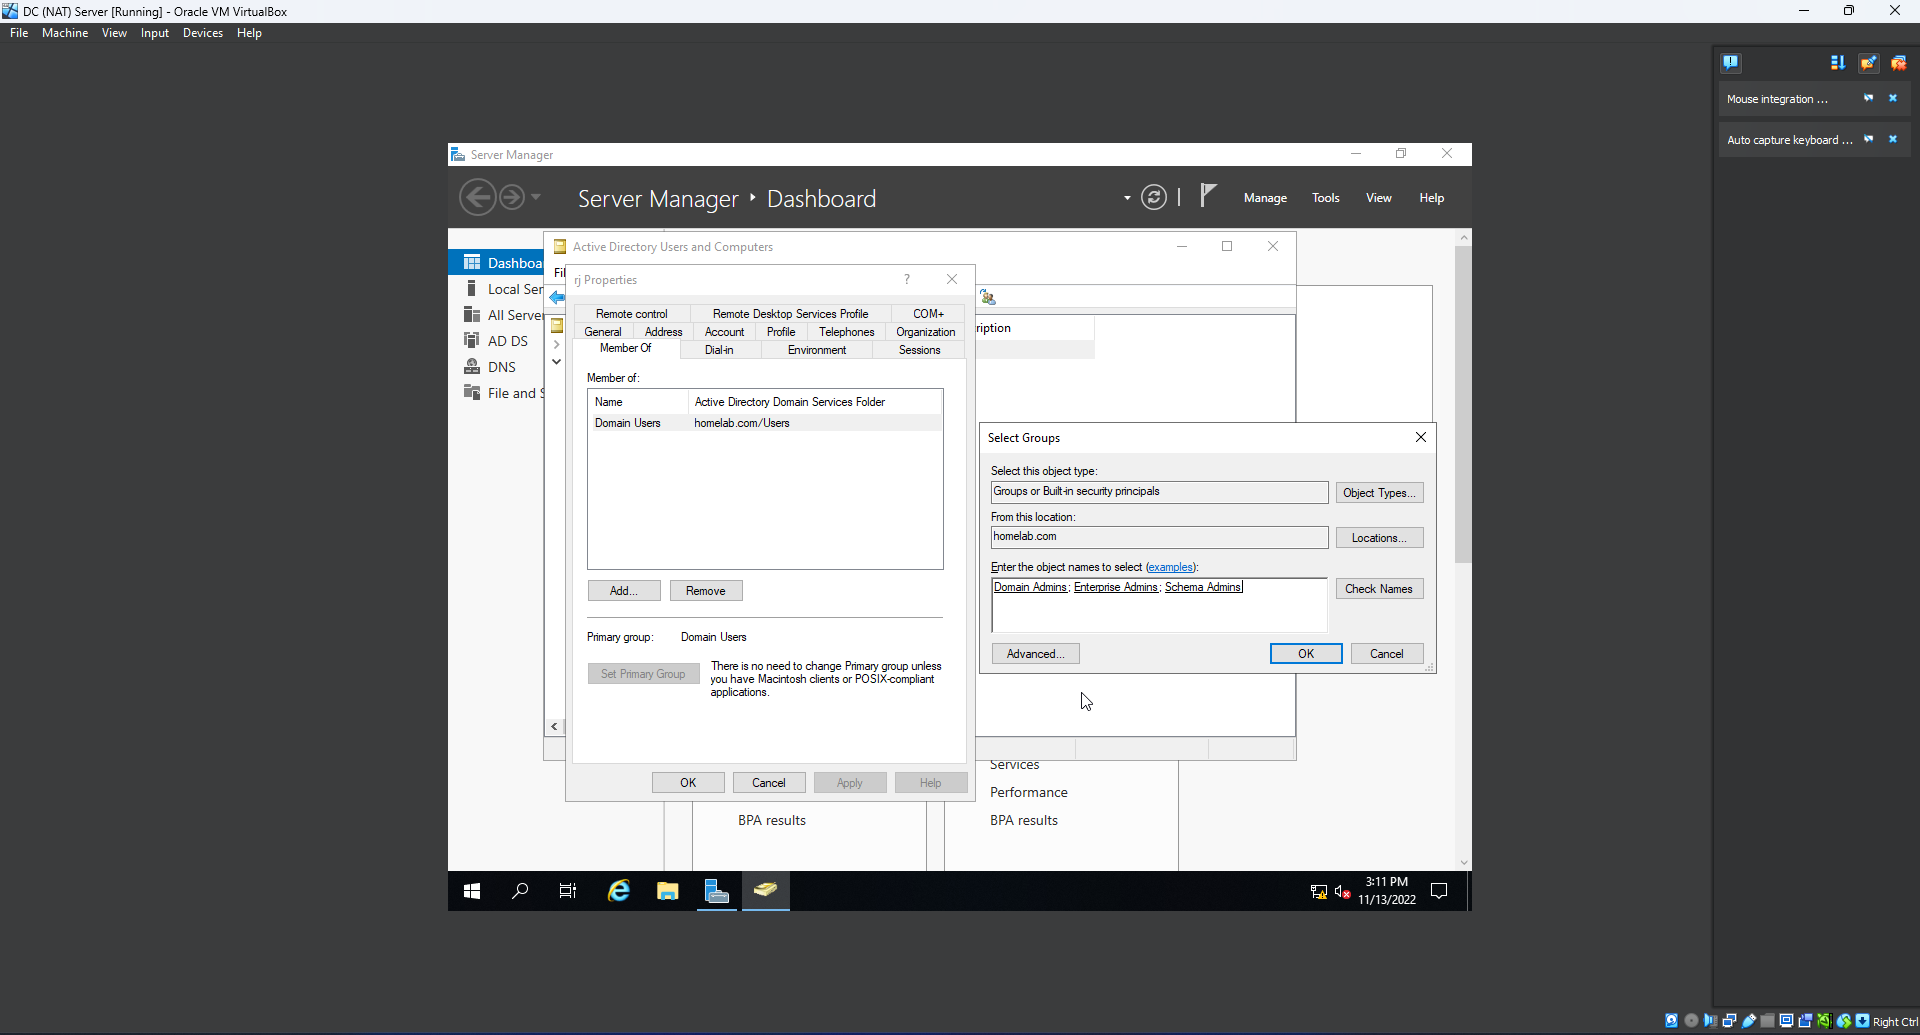Open the navigation history dropdown arrow
Viewport: 1920px width, 1035px height.
536,197
